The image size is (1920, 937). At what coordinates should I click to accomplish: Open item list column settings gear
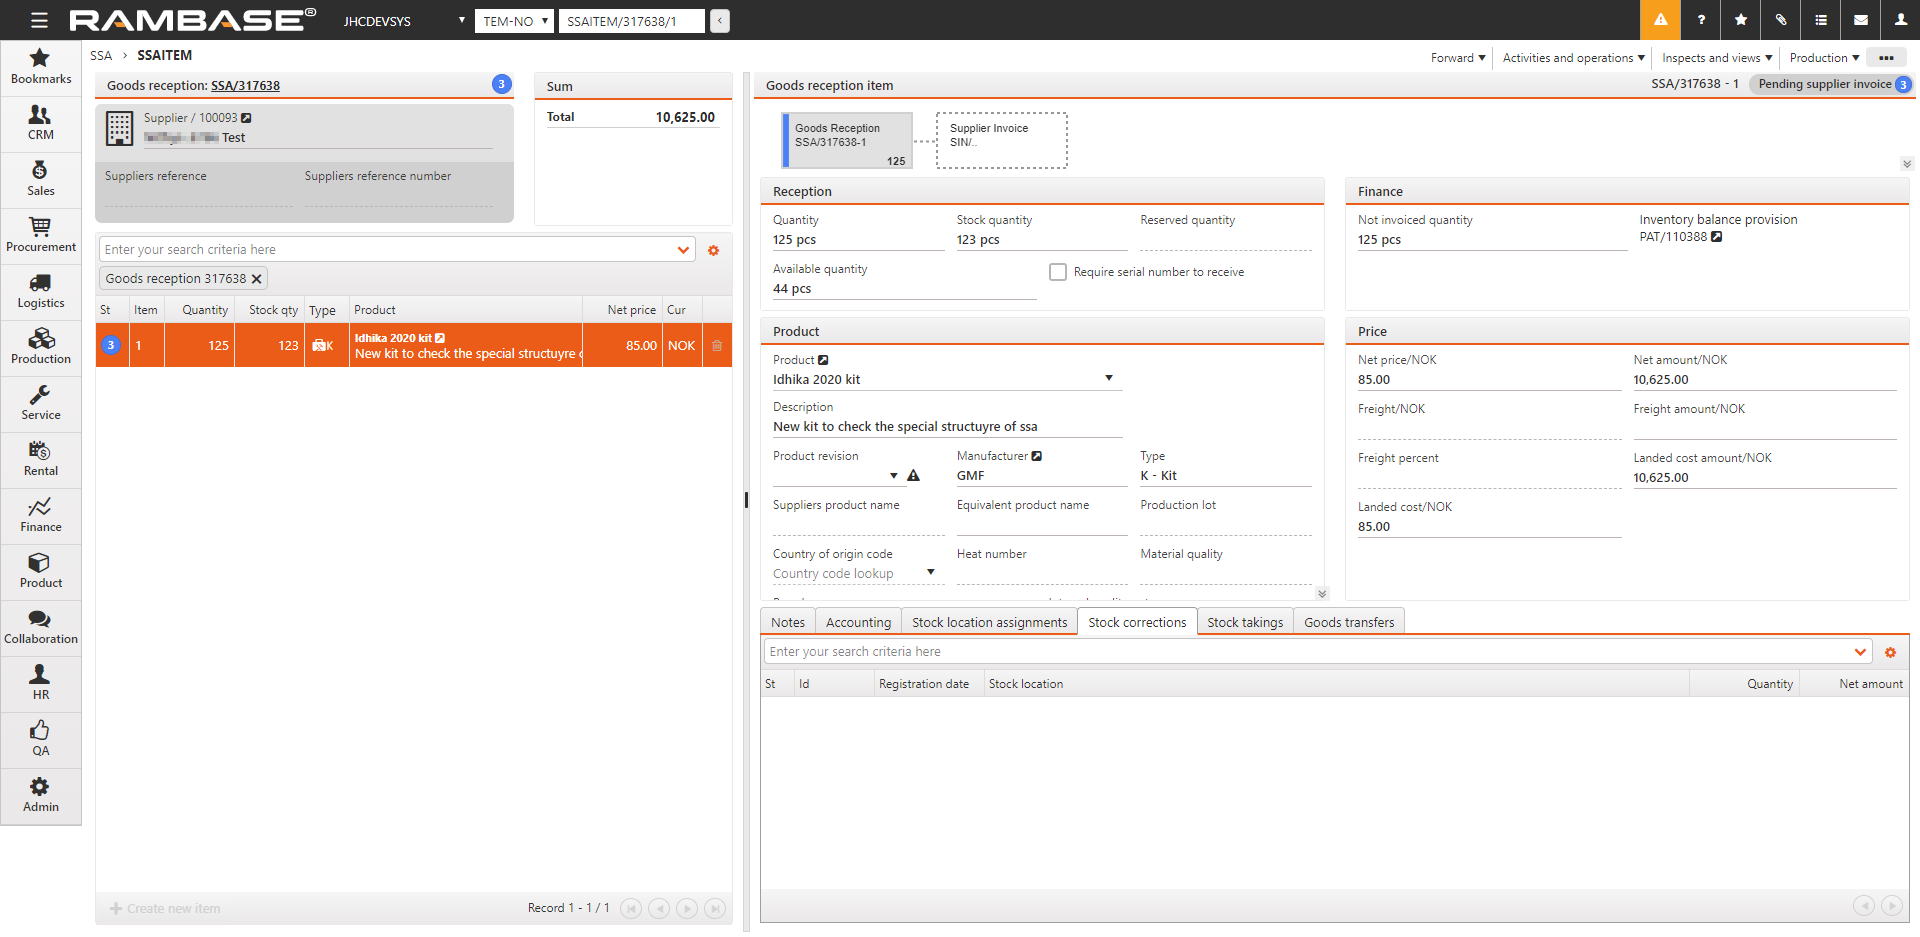[714, 251]
